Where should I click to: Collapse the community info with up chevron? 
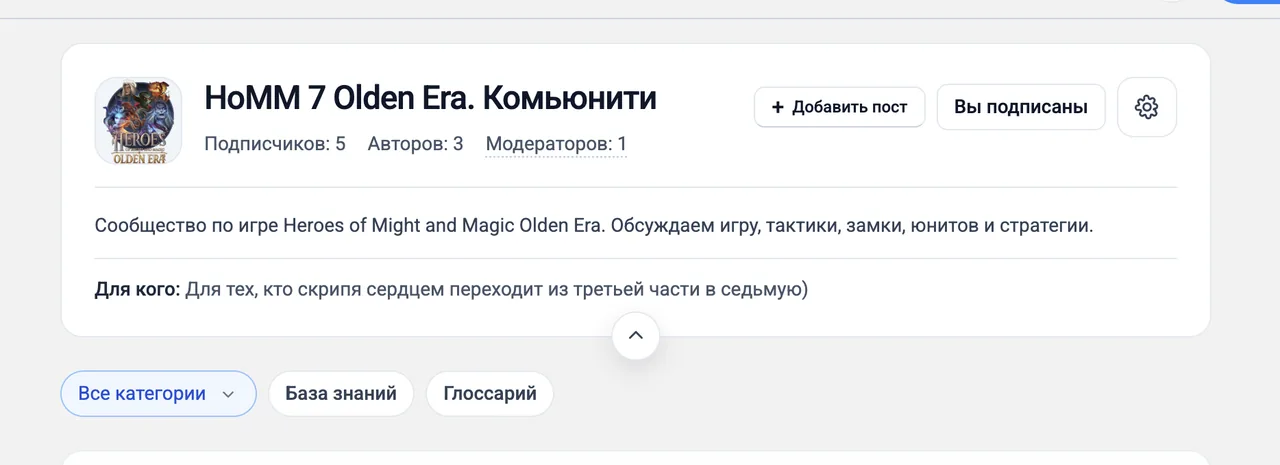click(x=635, y=336)
